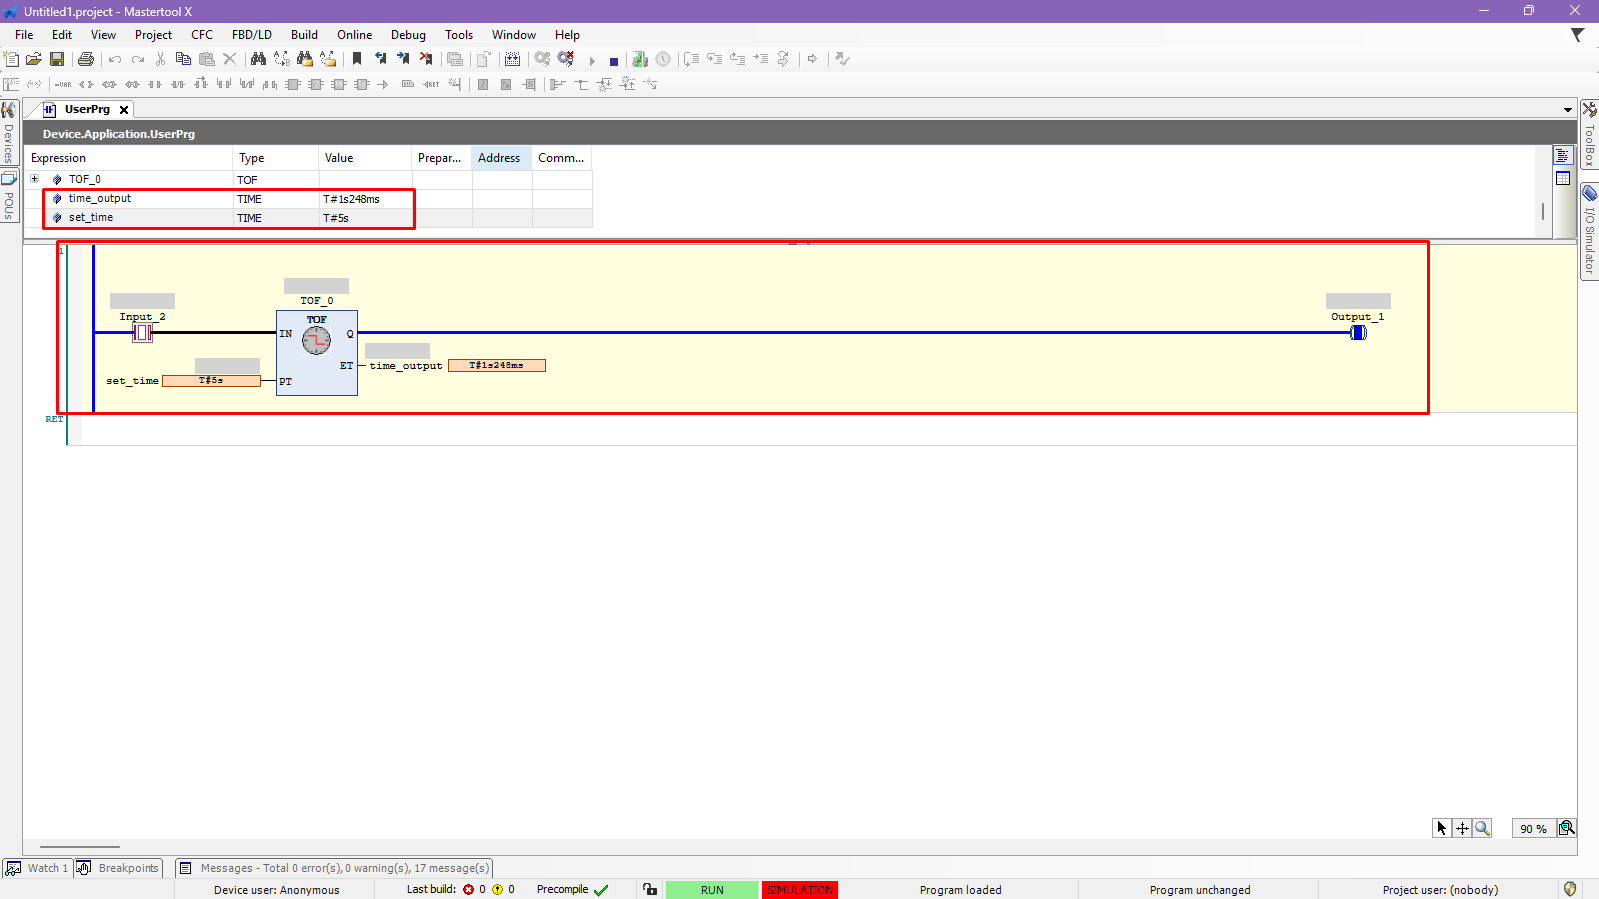The height and width of the screenshot is (899, 1599).
Task: Toggle bookmark using the bookmark icon
Action: (x=357, y=60)
